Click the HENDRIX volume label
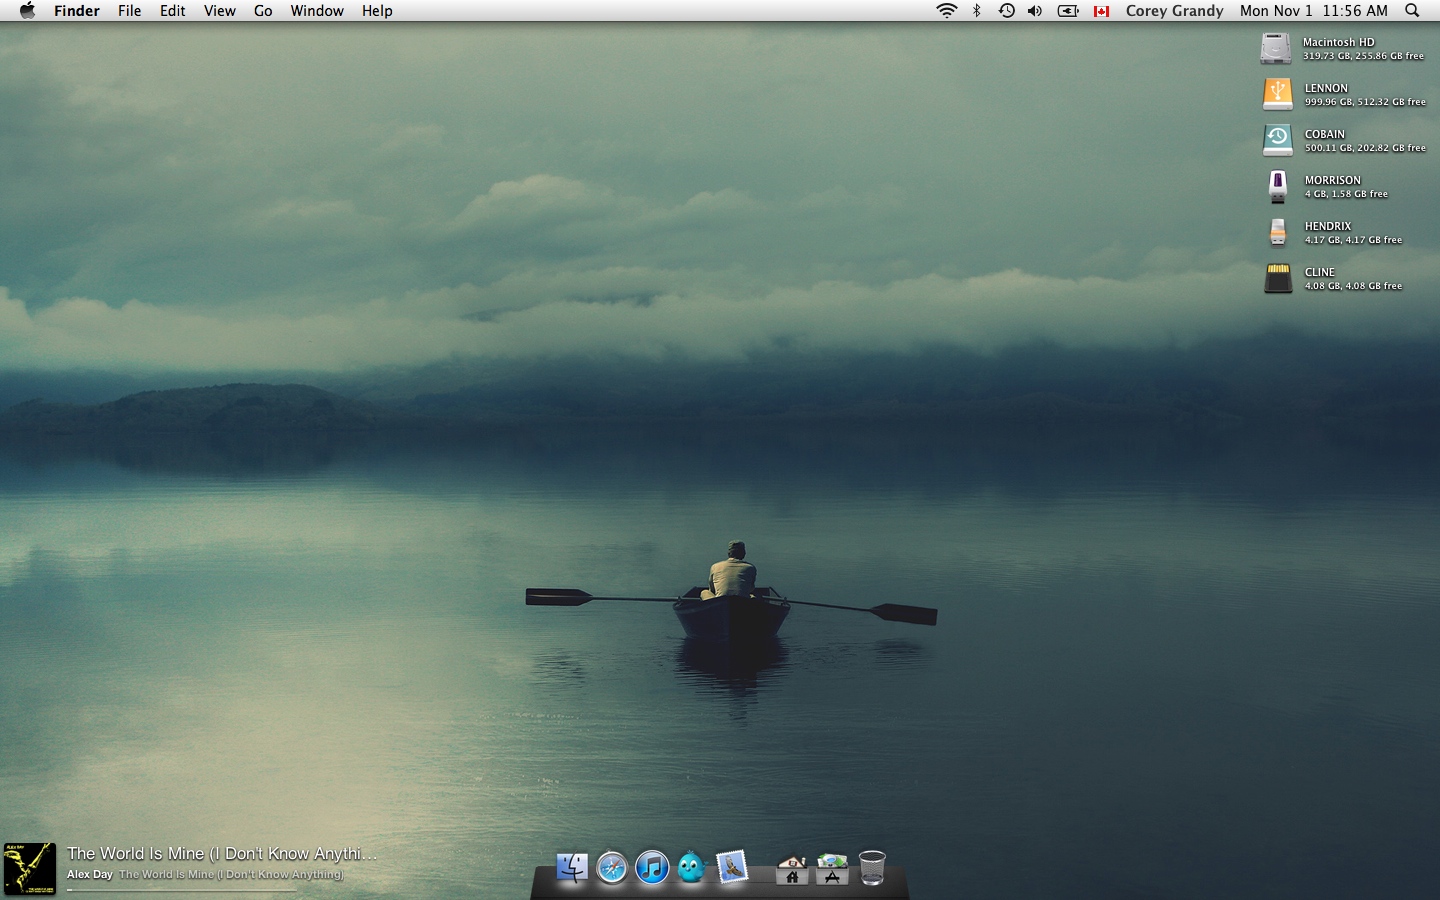1440x900 pixels. (x=1327, y=226)
